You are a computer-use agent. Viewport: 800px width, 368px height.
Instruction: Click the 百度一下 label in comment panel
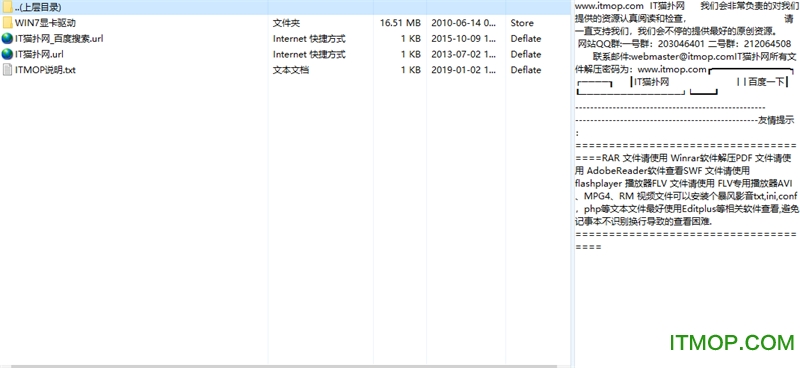click(x=766, y=82)
